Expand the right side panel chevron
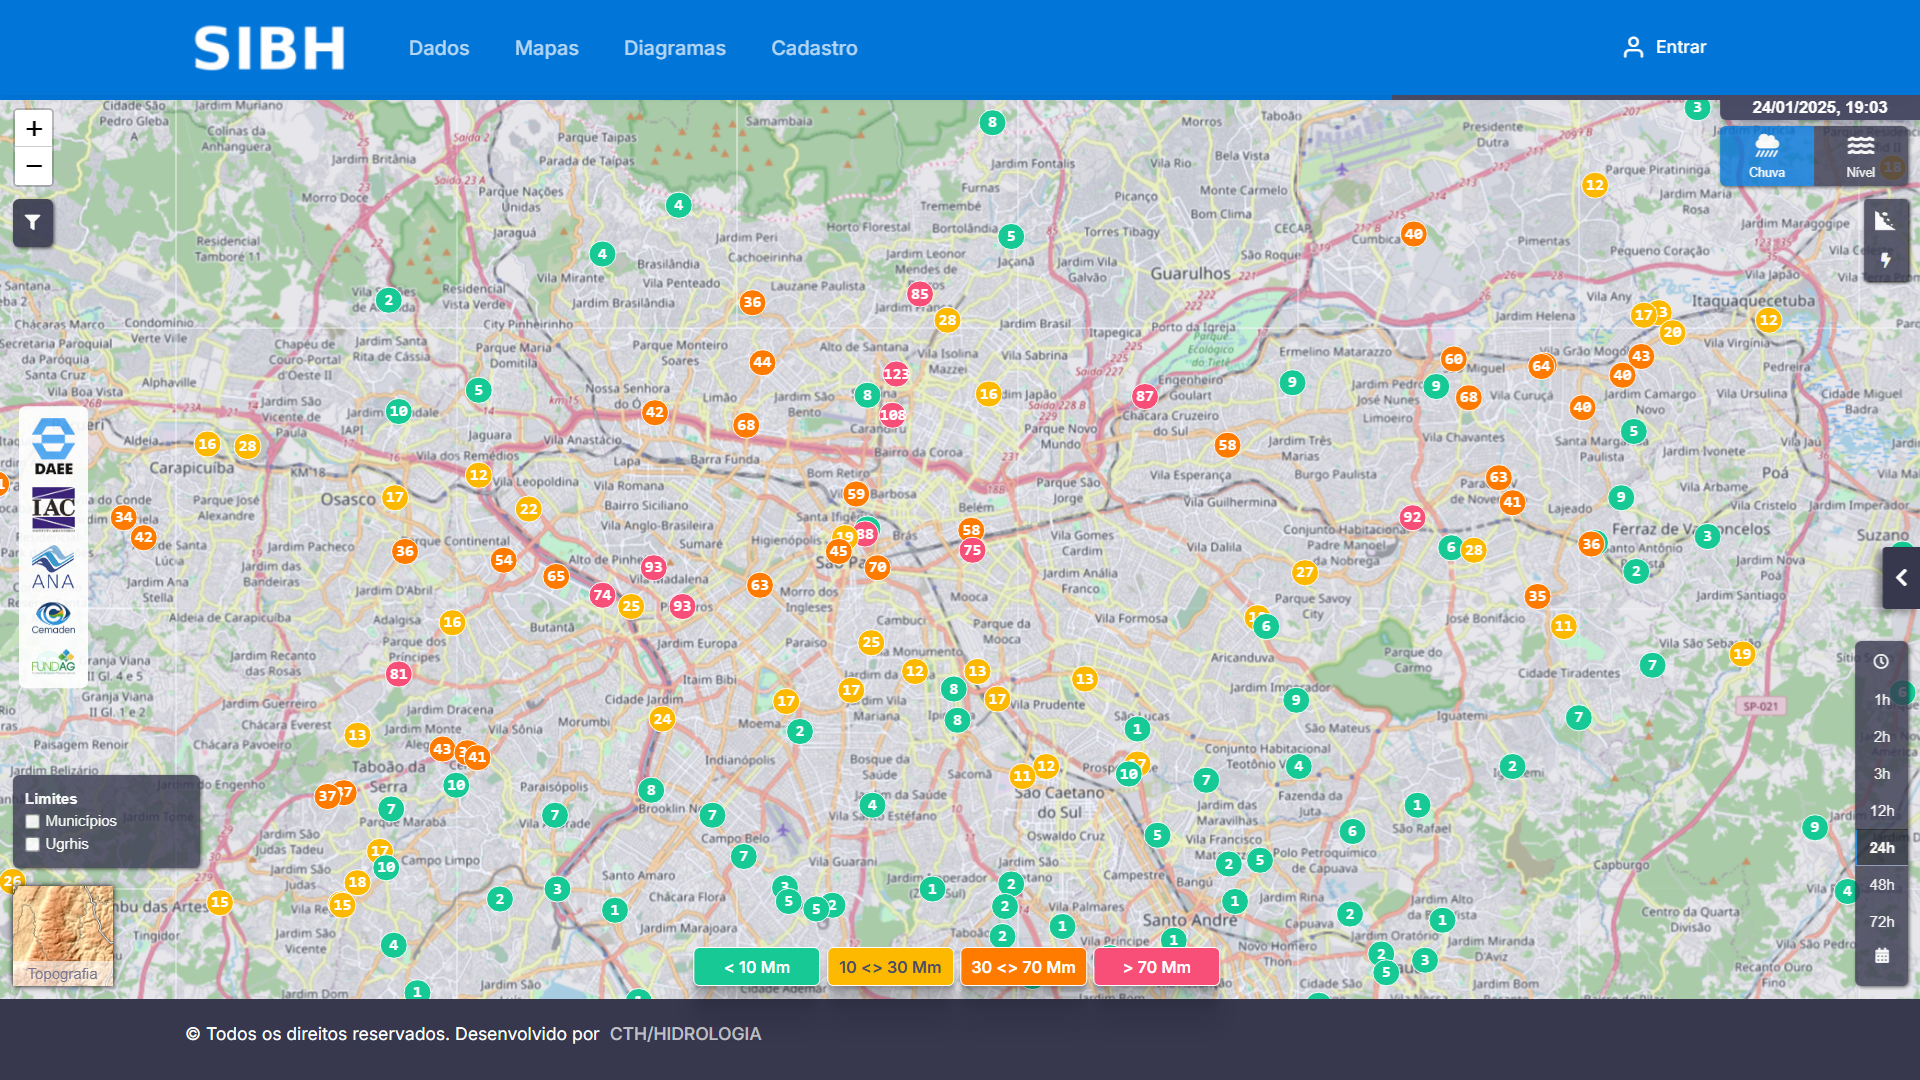This screenshot has width=1920, height=1080. (1901, 578)
